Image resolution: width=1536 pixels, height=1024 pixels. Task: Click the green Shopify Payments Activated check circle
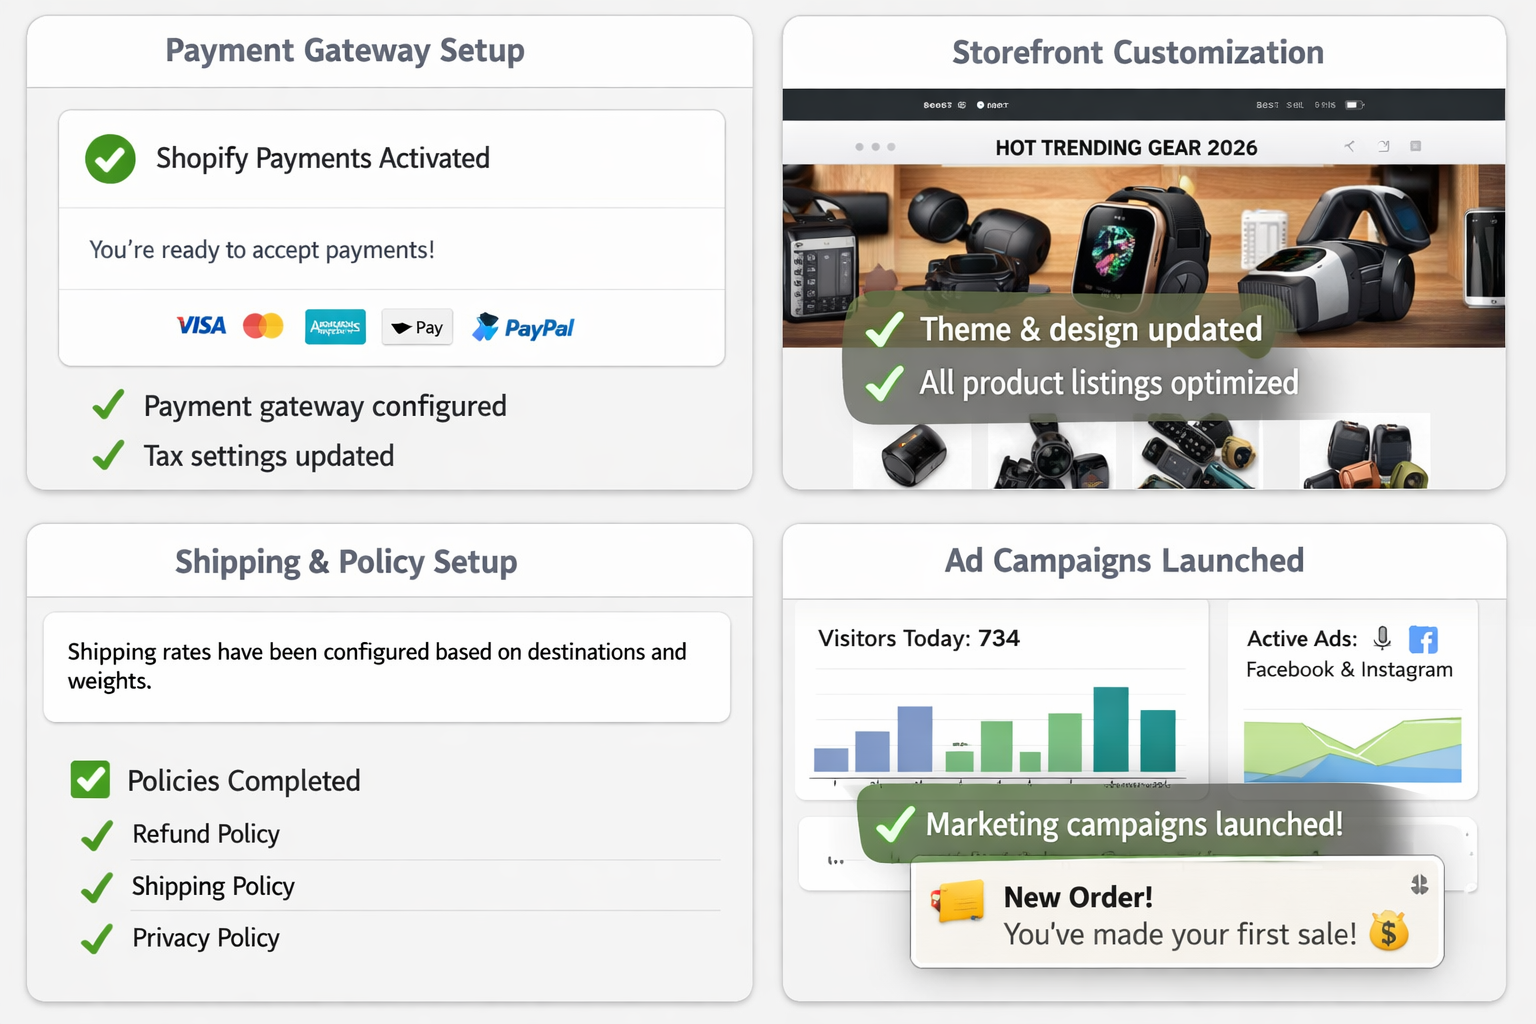110,159
